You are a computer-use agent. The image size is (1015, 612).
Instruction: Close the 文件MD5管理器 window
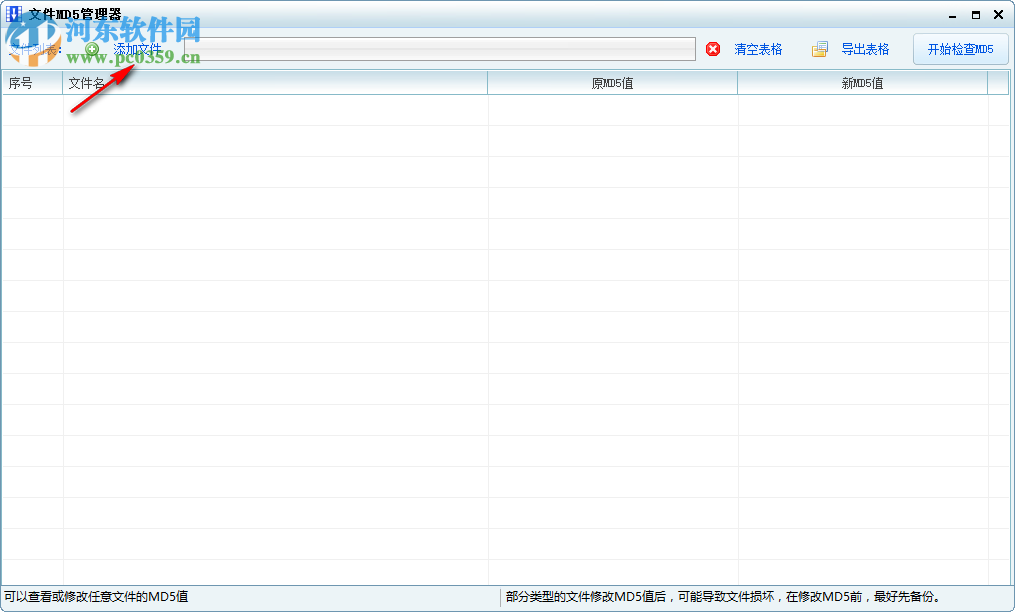click(998, 15)
